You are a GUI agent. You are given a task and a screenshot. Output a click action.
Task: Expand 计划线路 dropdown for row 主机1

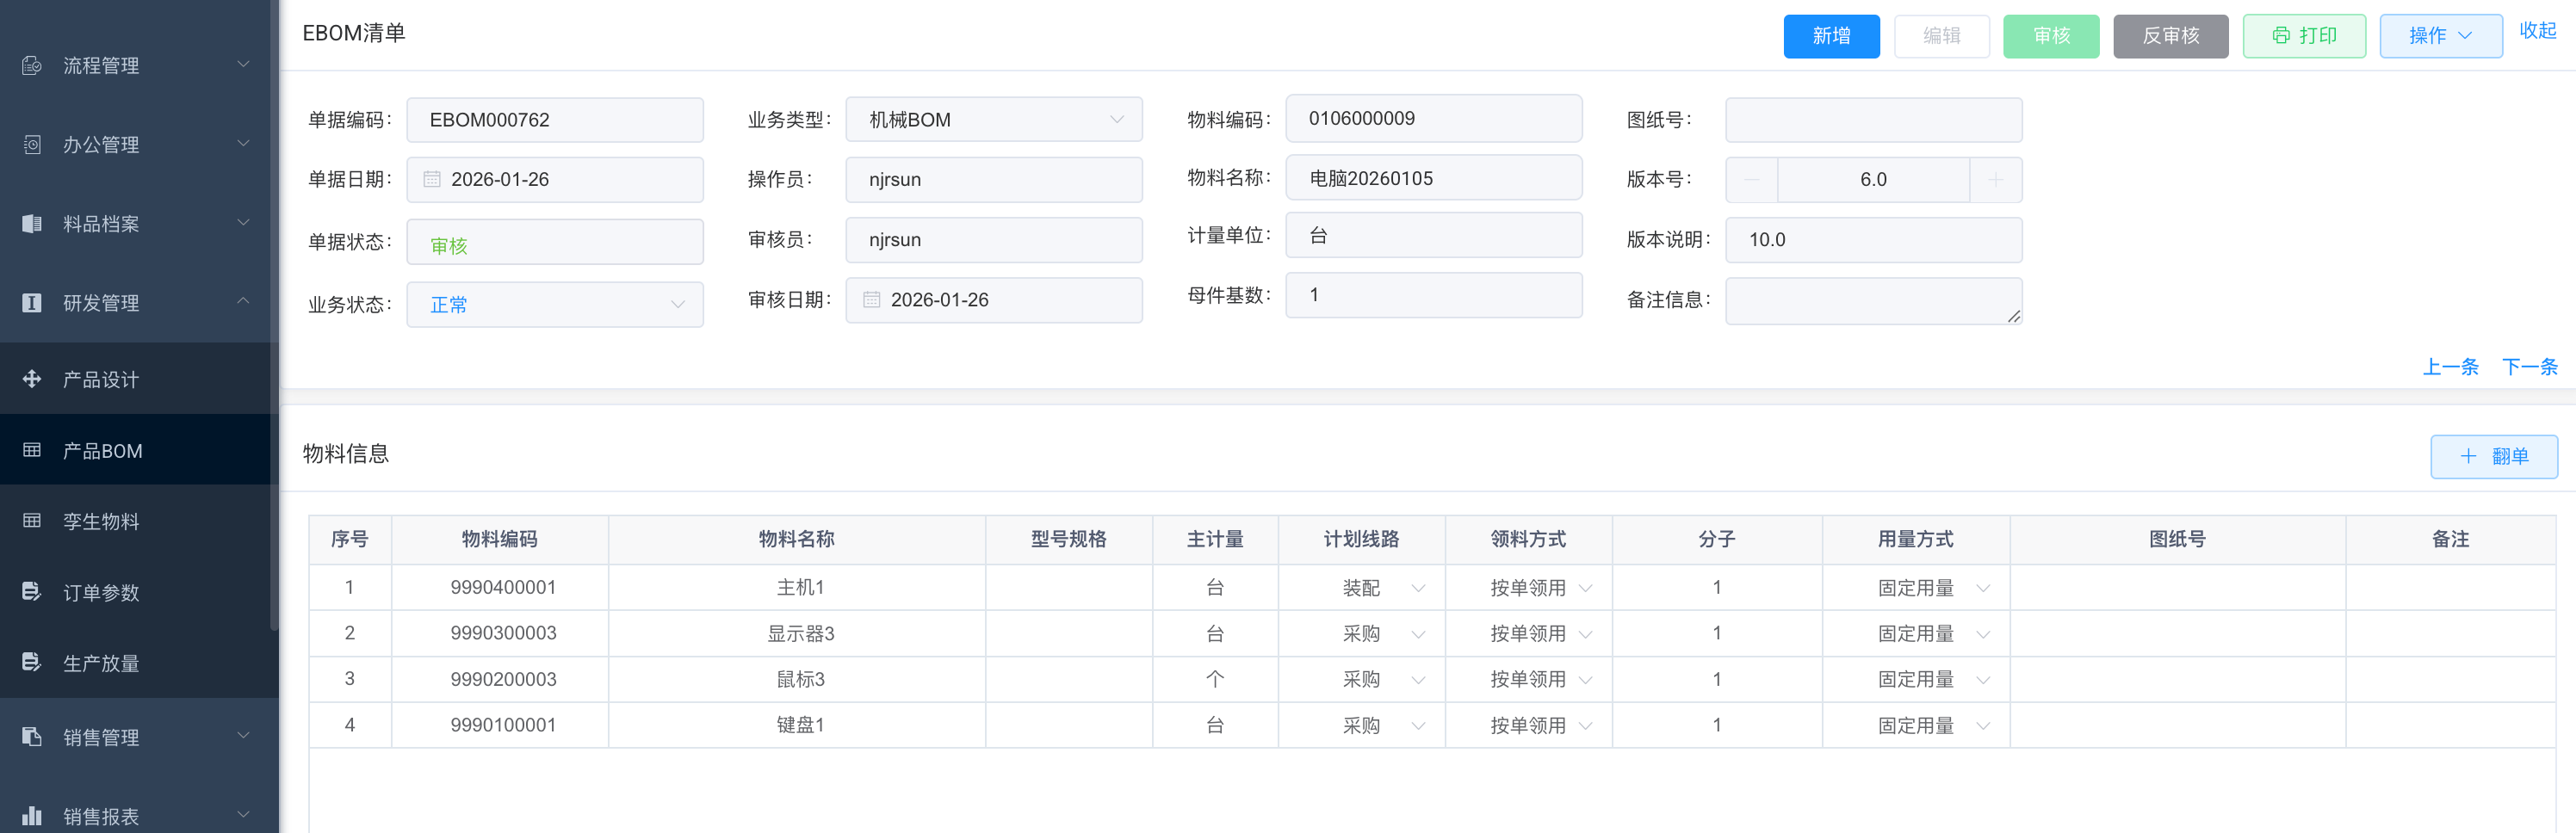tap(1417, 588)
